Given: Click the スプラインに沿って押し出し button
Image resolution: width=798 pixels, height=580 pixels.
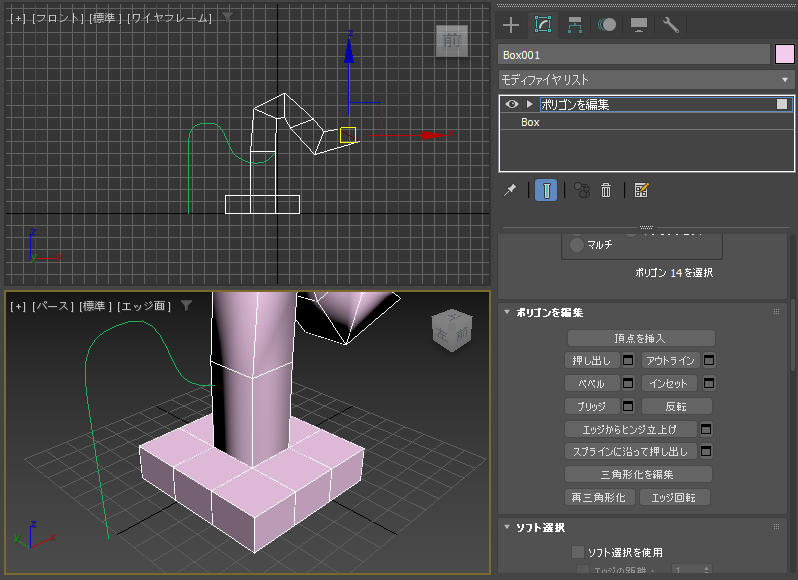Looking at the screenshot, I should tap(631, 451).
